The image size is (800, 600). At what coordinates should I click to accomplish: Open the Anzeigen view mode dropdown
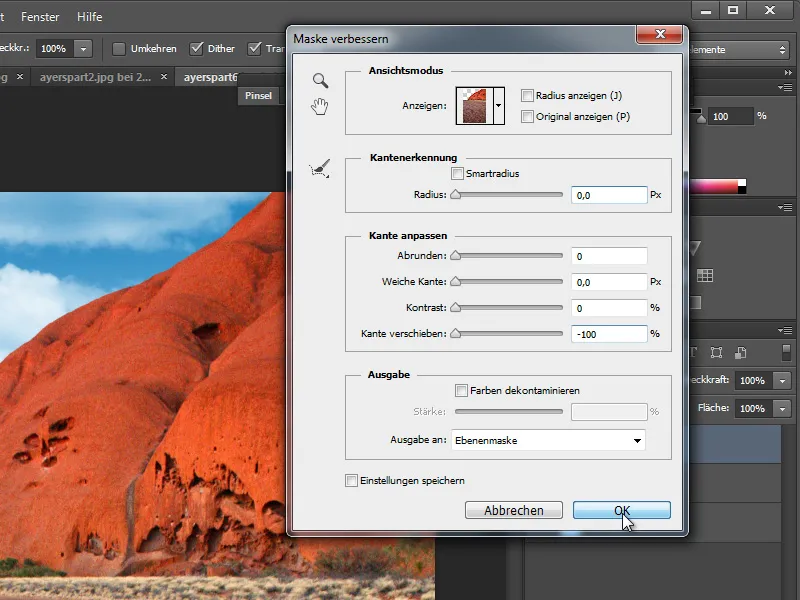(x=498, y=106)
